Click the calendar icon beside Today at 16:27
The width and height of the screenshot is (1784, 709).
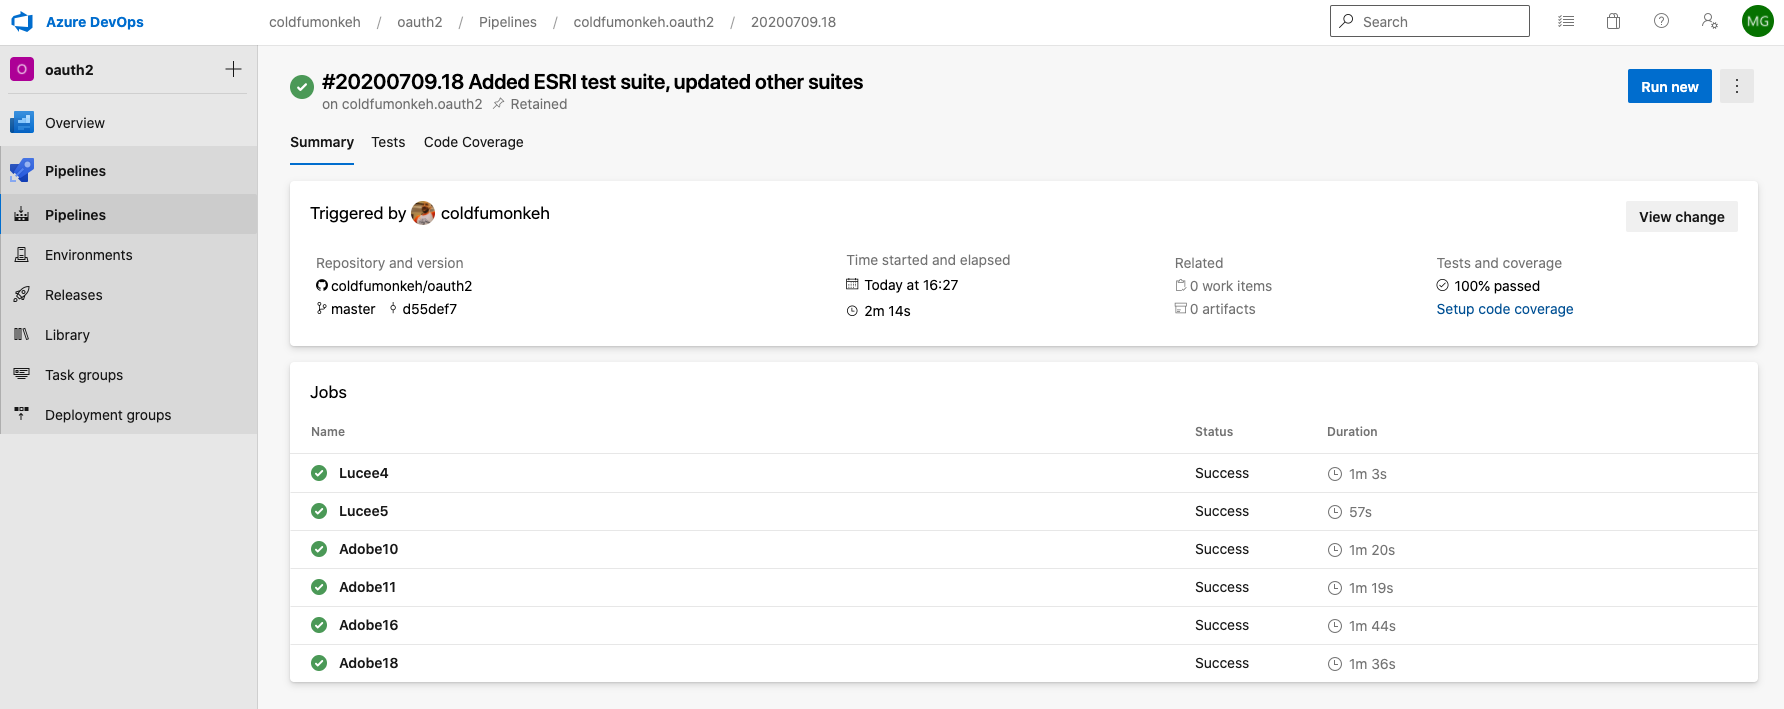pyautogui.click(x=853, y=285)
